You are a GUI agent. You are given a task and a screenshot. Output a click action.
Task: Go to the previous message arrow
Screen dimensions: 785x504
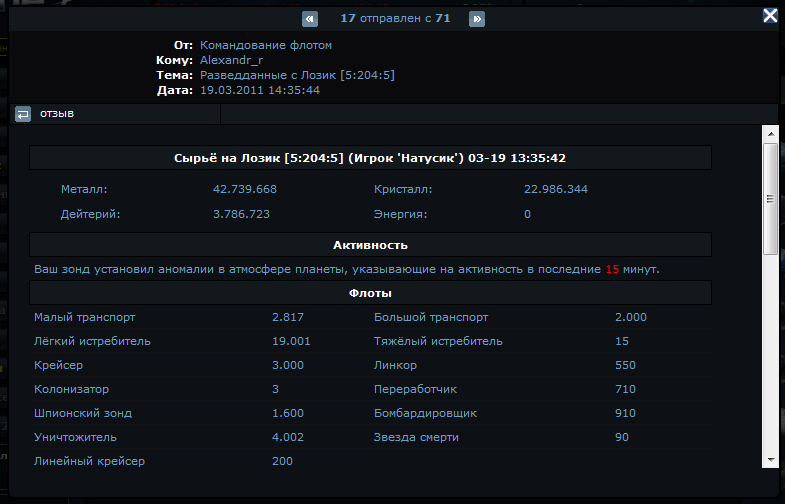(x=310, y=19)
